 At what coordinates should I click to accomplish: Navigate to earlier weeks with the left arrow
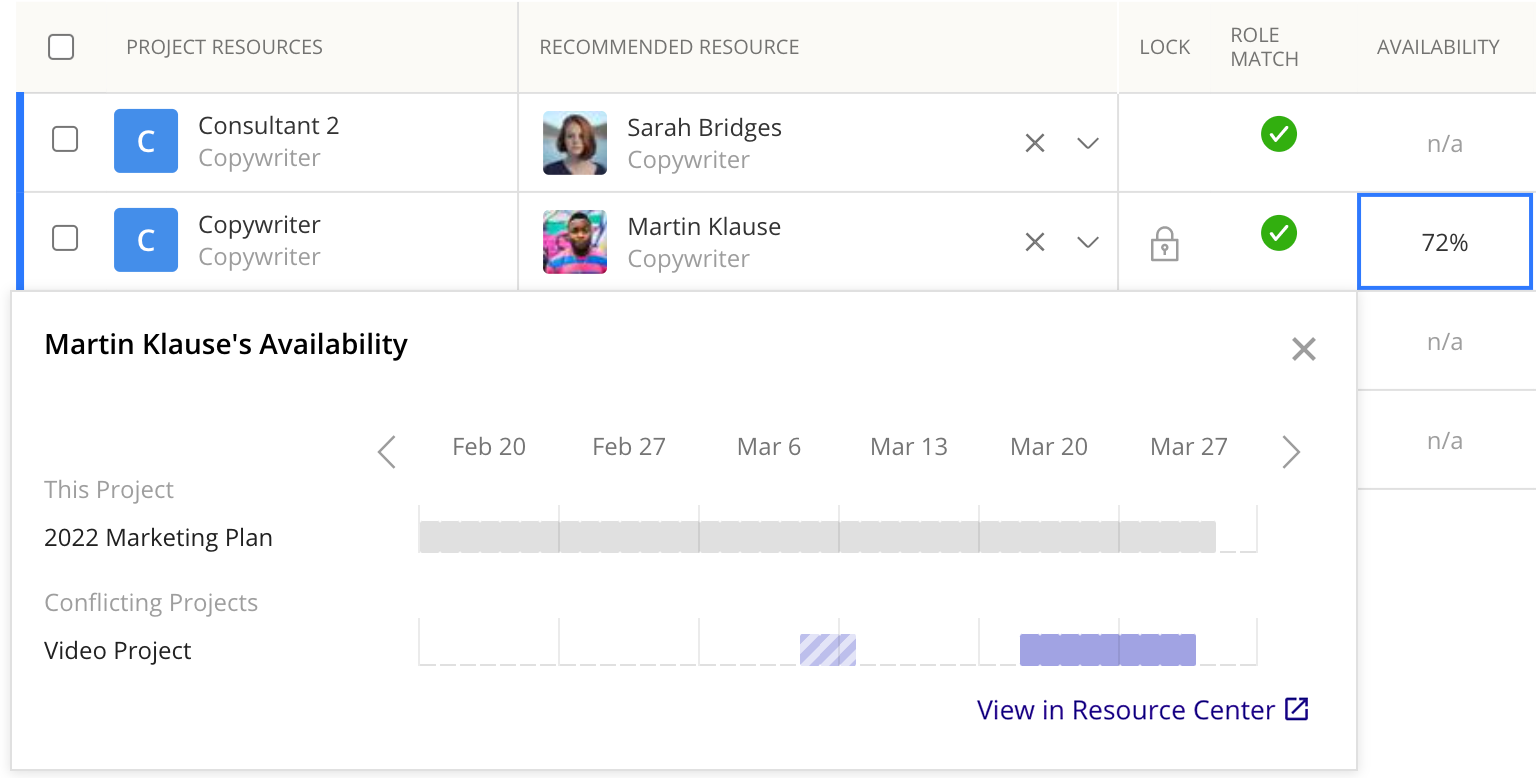pos(386,451)
